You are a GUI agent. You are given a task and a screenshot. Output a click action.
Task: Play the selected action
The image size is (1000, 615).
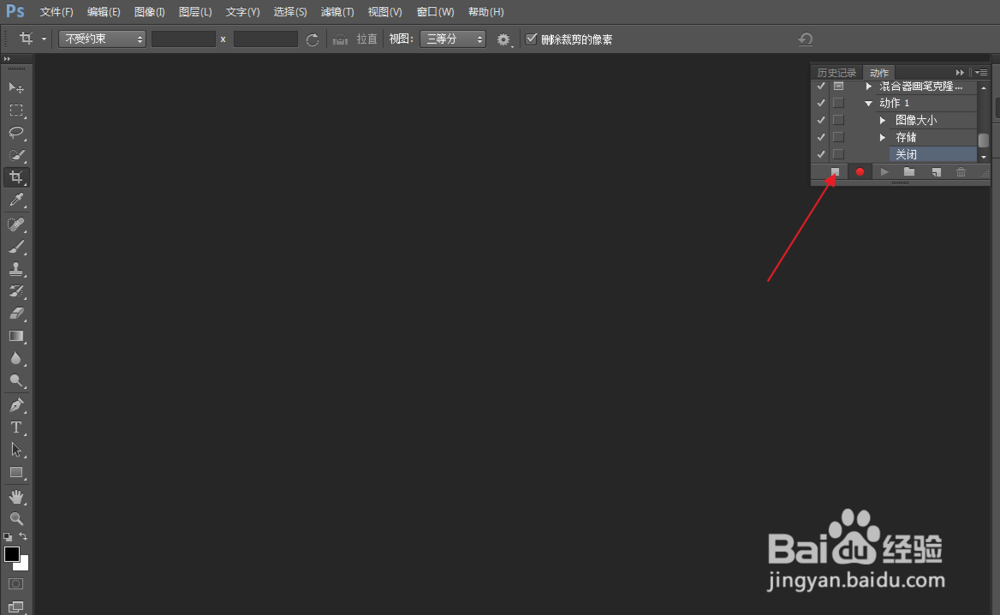884,172
